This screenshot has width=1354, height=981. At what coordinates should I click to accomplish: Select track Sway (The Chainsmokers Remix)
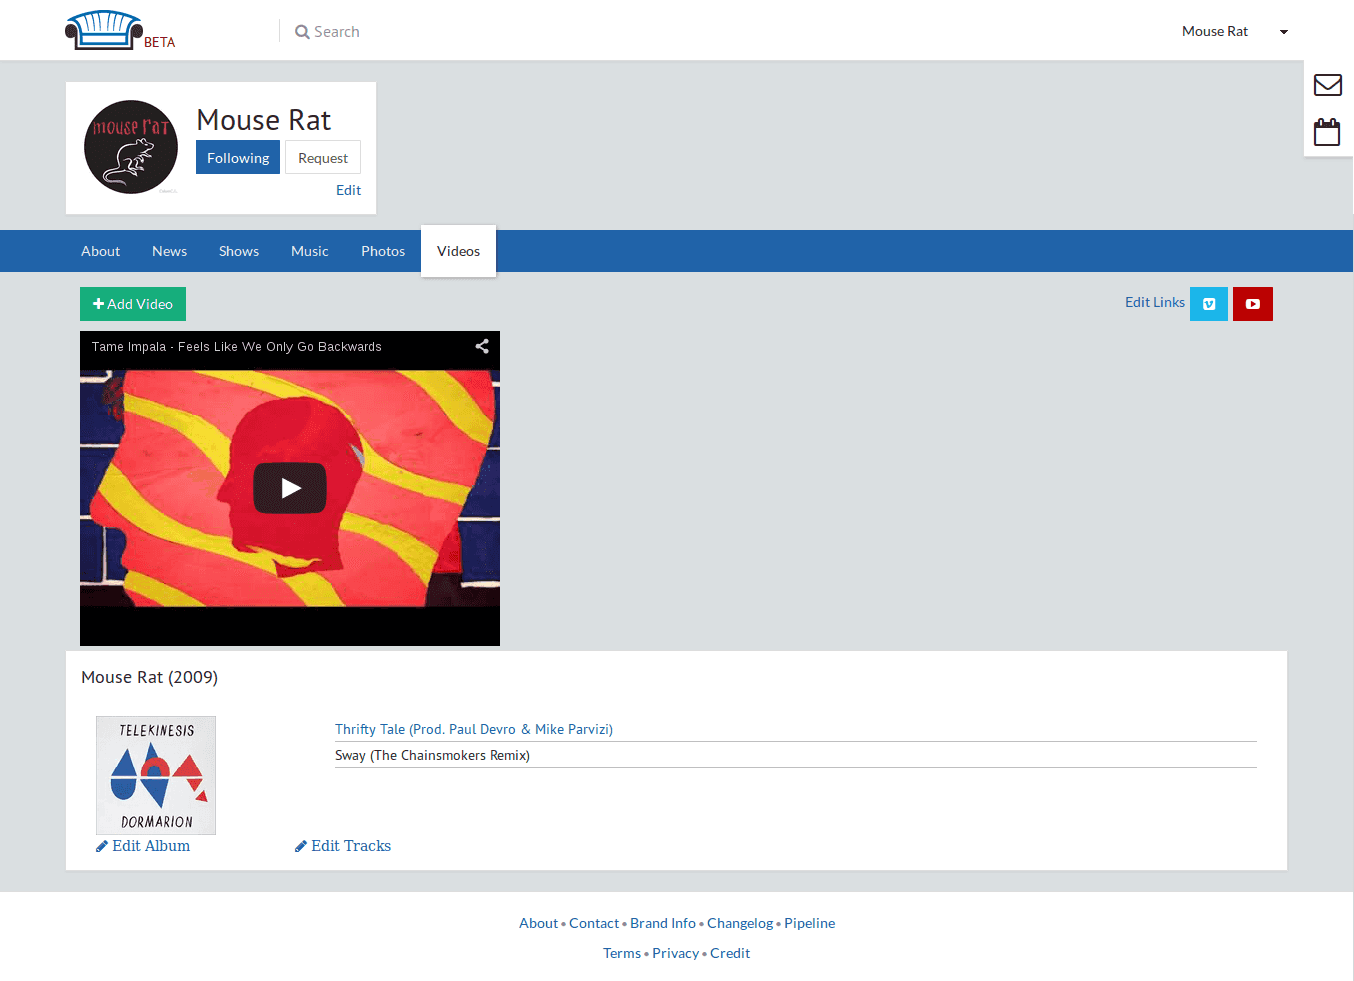point(432,755)
